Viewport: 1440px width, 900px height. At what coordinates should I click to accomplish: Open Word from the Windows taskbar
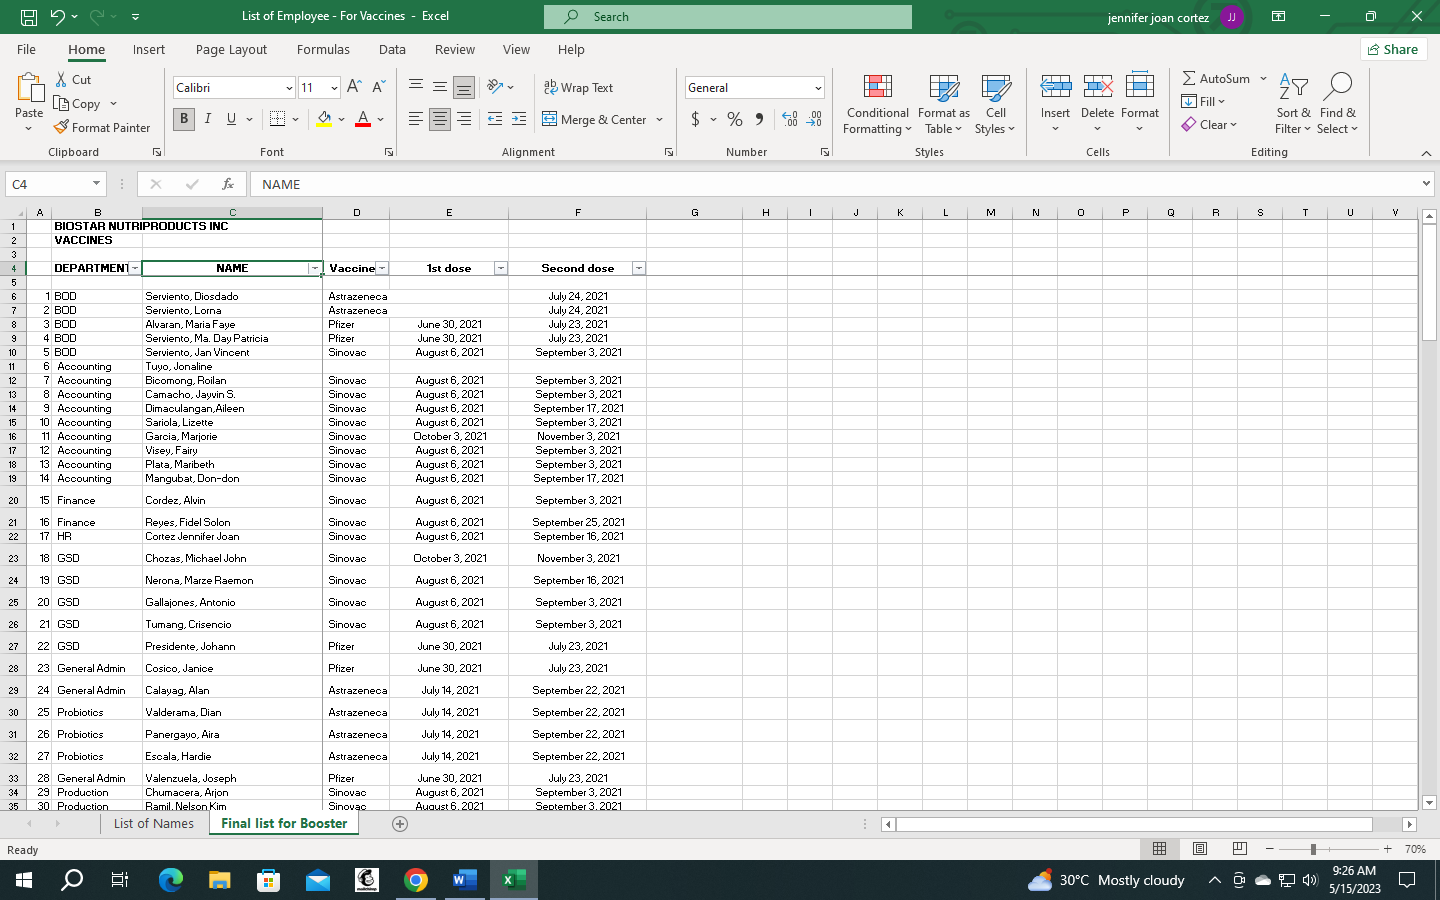(465, 880)
